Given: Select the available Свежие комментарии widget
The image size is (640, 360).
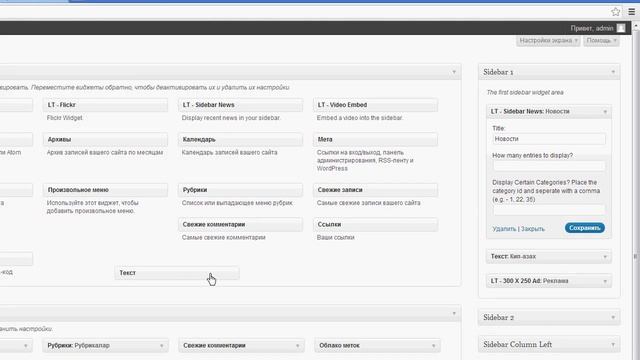Looking at the screenshot, I should point(240,225).
